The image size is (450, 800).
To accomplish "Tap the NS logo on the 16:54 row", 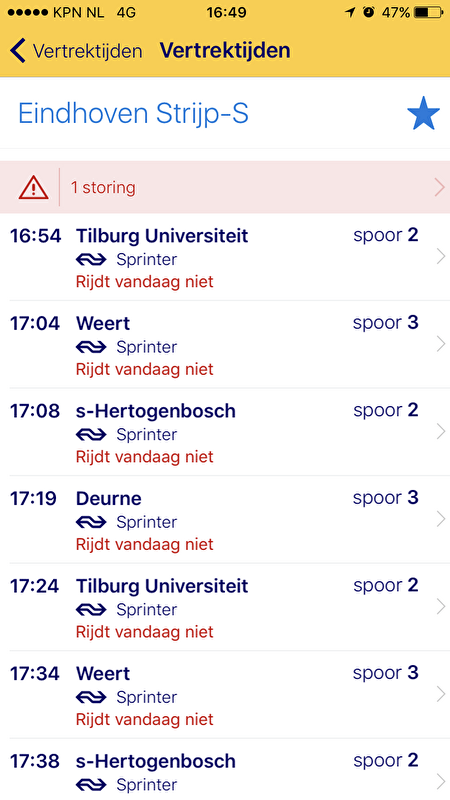I will 91,260.
